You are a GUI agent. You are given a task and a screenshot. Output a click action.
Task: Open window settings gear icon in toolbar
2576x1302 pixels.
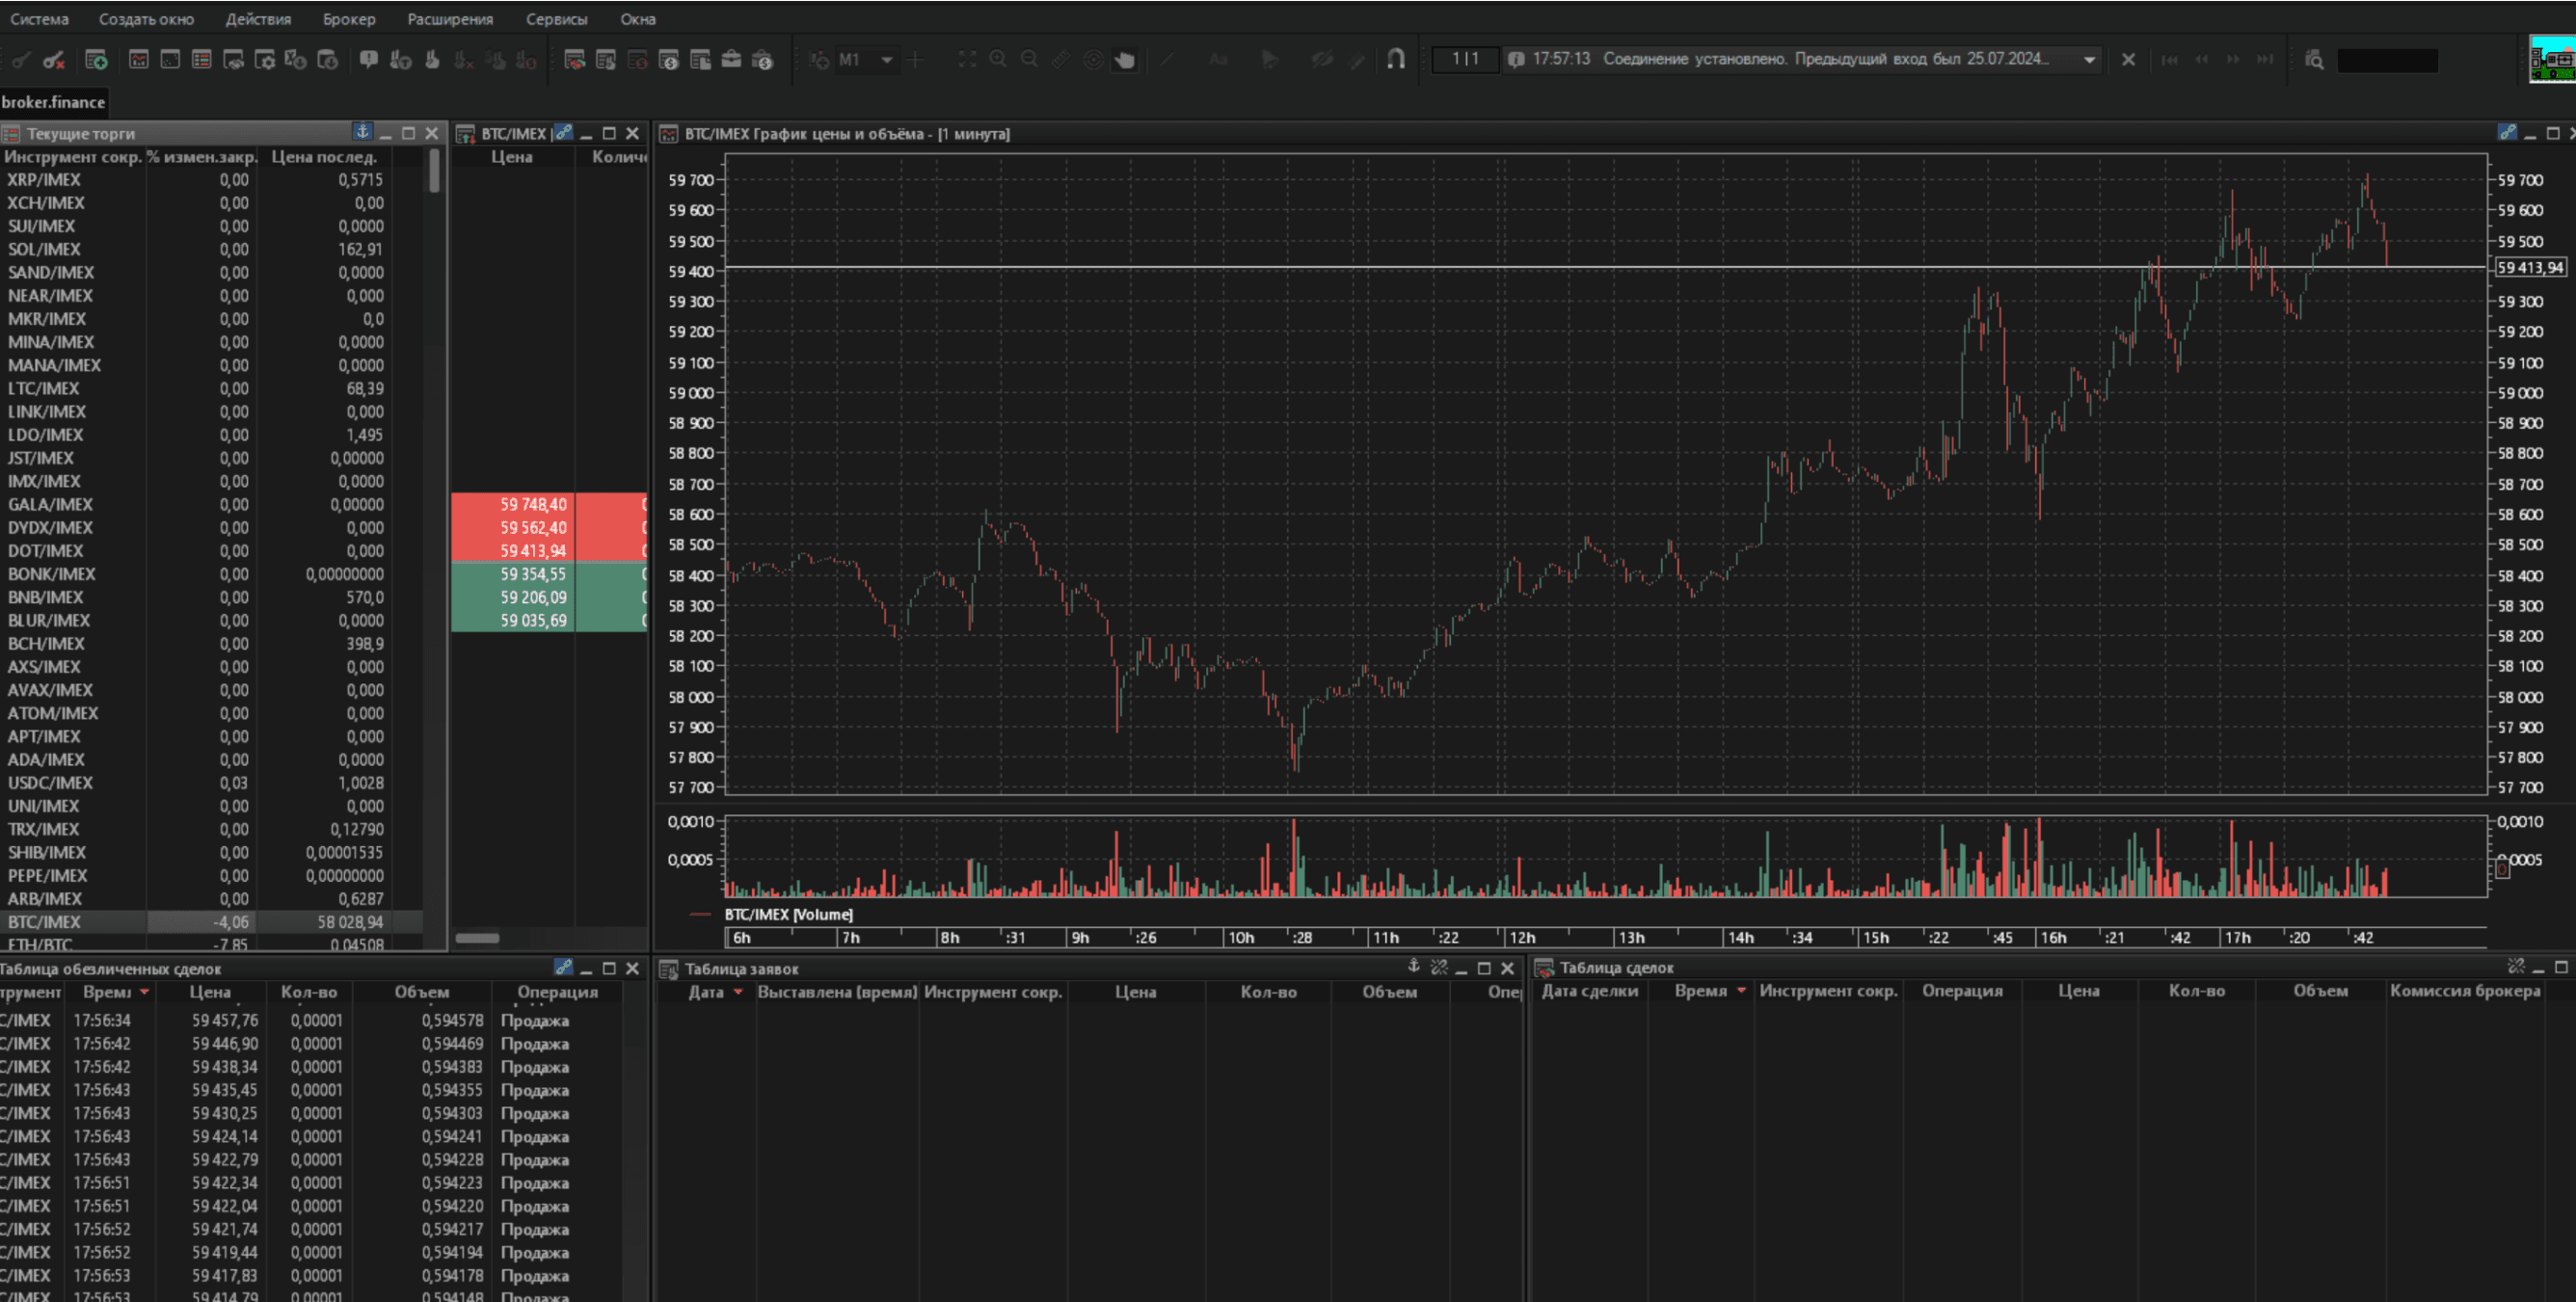point(264,60)
